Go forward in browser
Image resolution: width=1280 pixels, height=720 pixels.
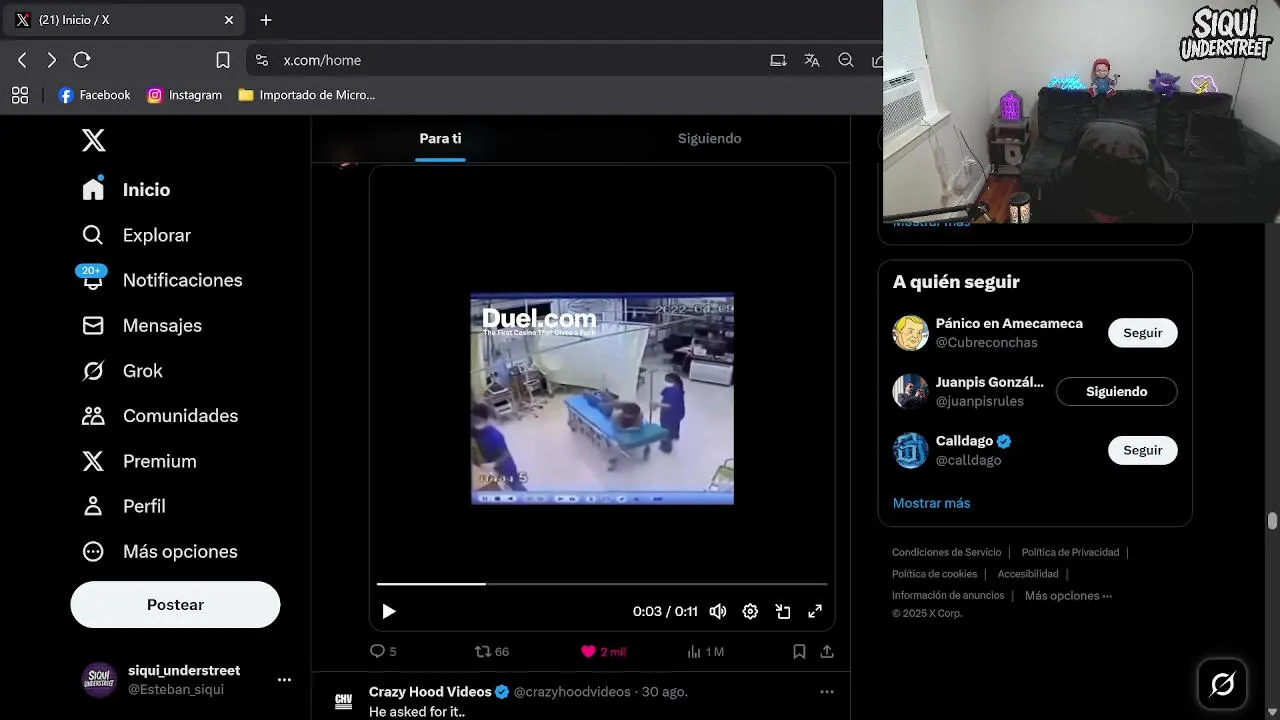[x=52, y=60]
